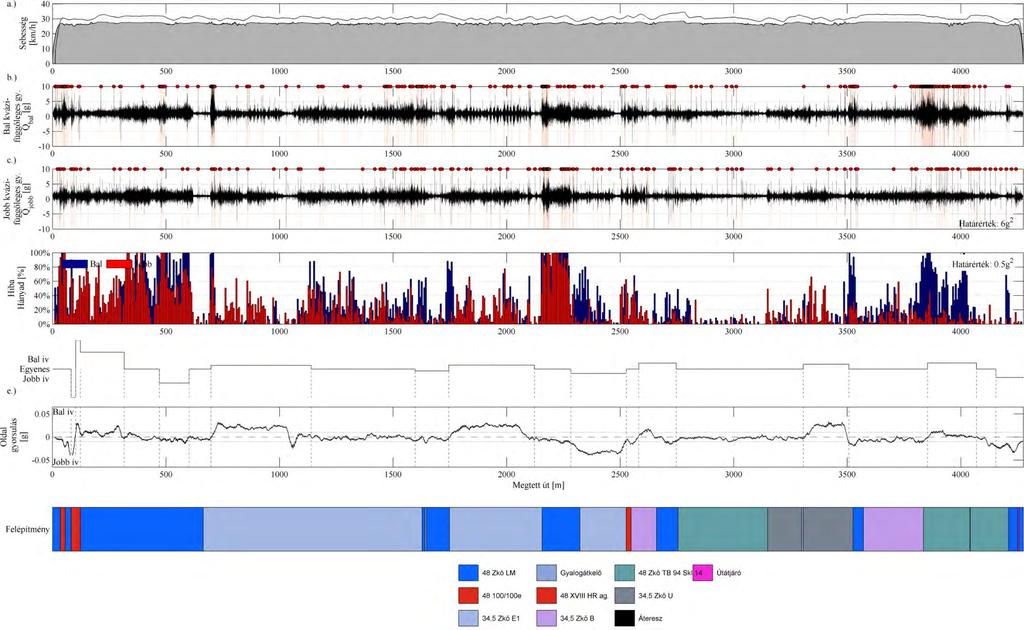Click the 'Határérték: 6g²' annotation
1024x630 pixels.
pyautogui.click(x=986, y=223)
